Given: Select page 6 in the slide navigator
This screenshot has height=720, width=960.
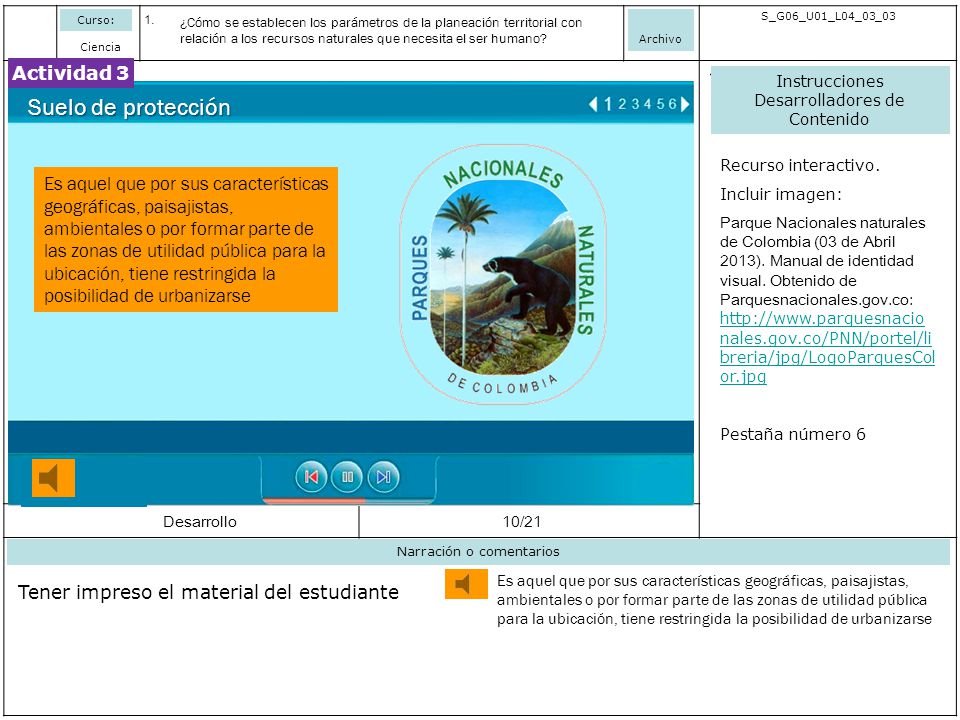Looking at the screenshot, I should (672, 104).
